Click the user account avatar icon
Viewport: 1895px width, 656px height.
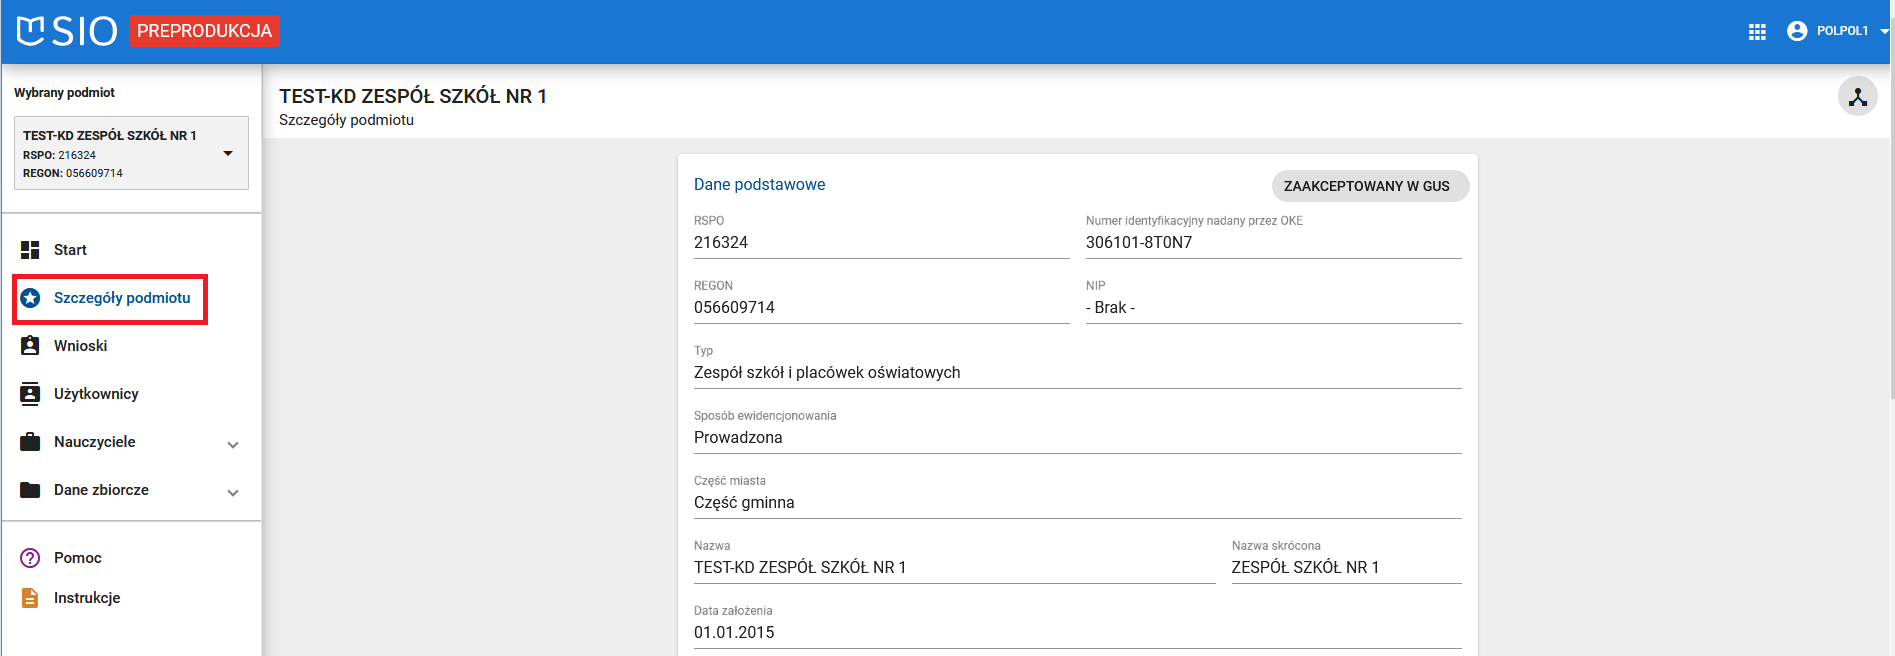pos(1797,31)
